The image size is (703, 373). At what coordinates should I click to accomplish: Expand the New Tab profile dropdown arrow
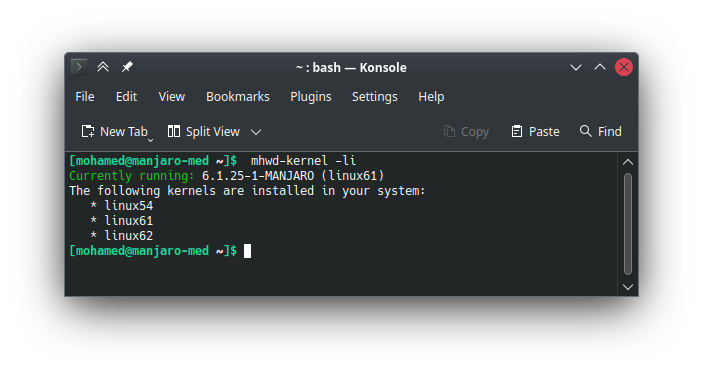pos(151,140)
